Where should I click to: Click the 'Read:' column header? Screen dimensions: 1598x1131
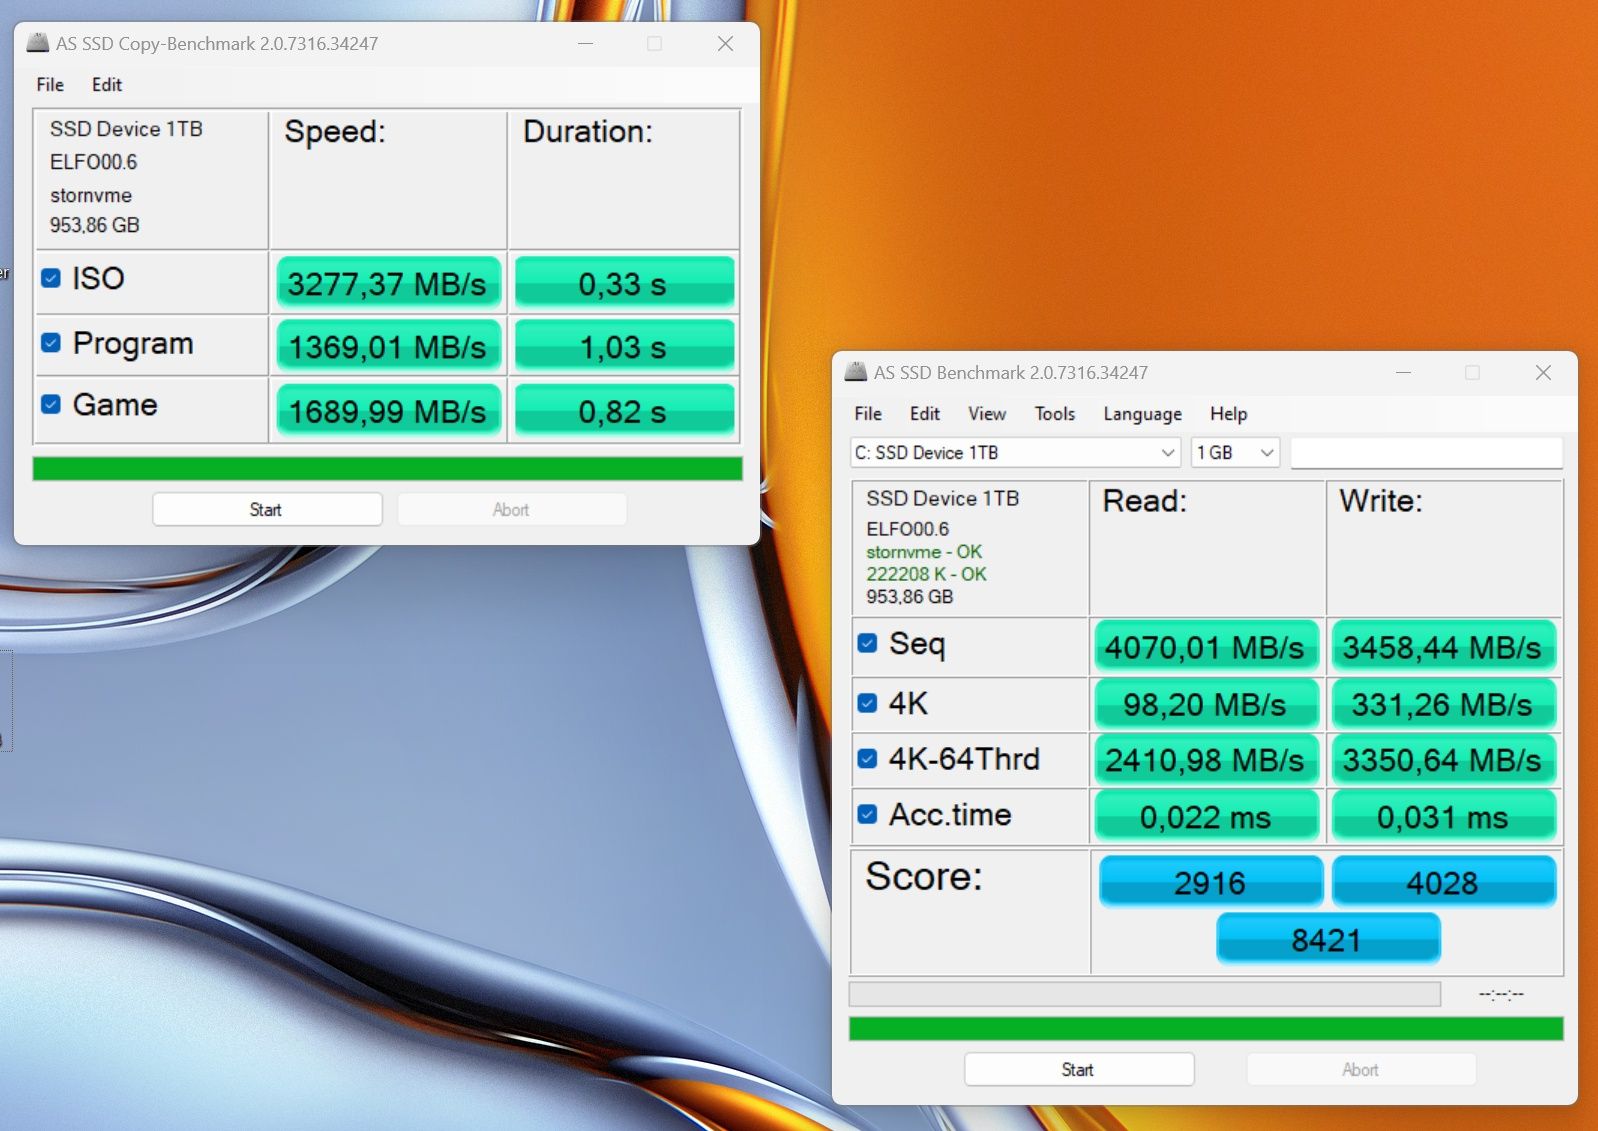[x=1145, y=500]
